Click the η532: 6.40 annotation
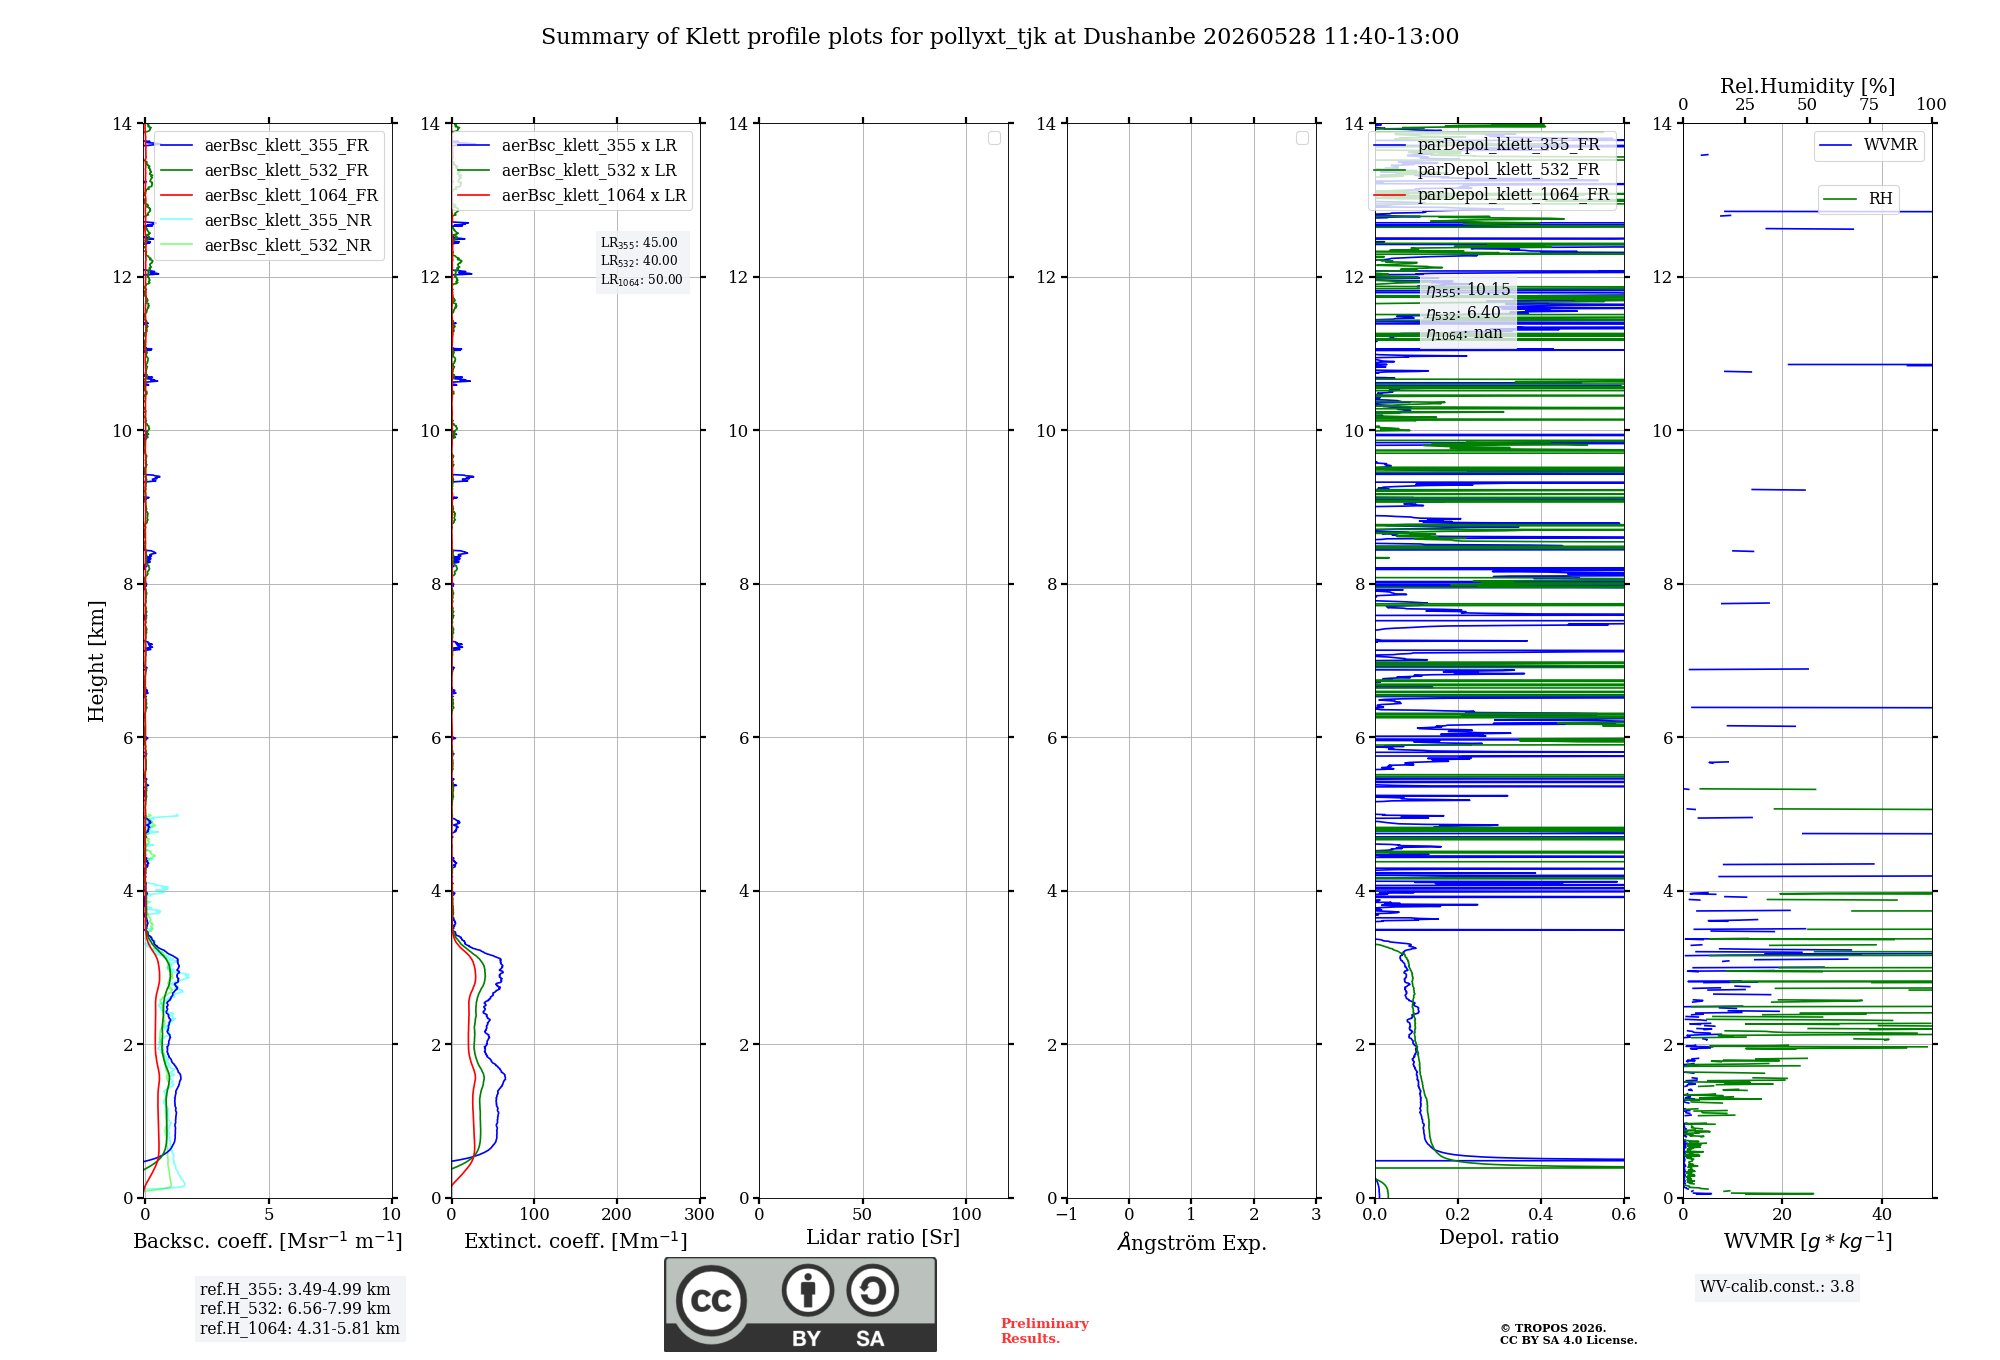This screenshot has width=2000, height=1360. pyautogui.click(x=1463, y=313)
